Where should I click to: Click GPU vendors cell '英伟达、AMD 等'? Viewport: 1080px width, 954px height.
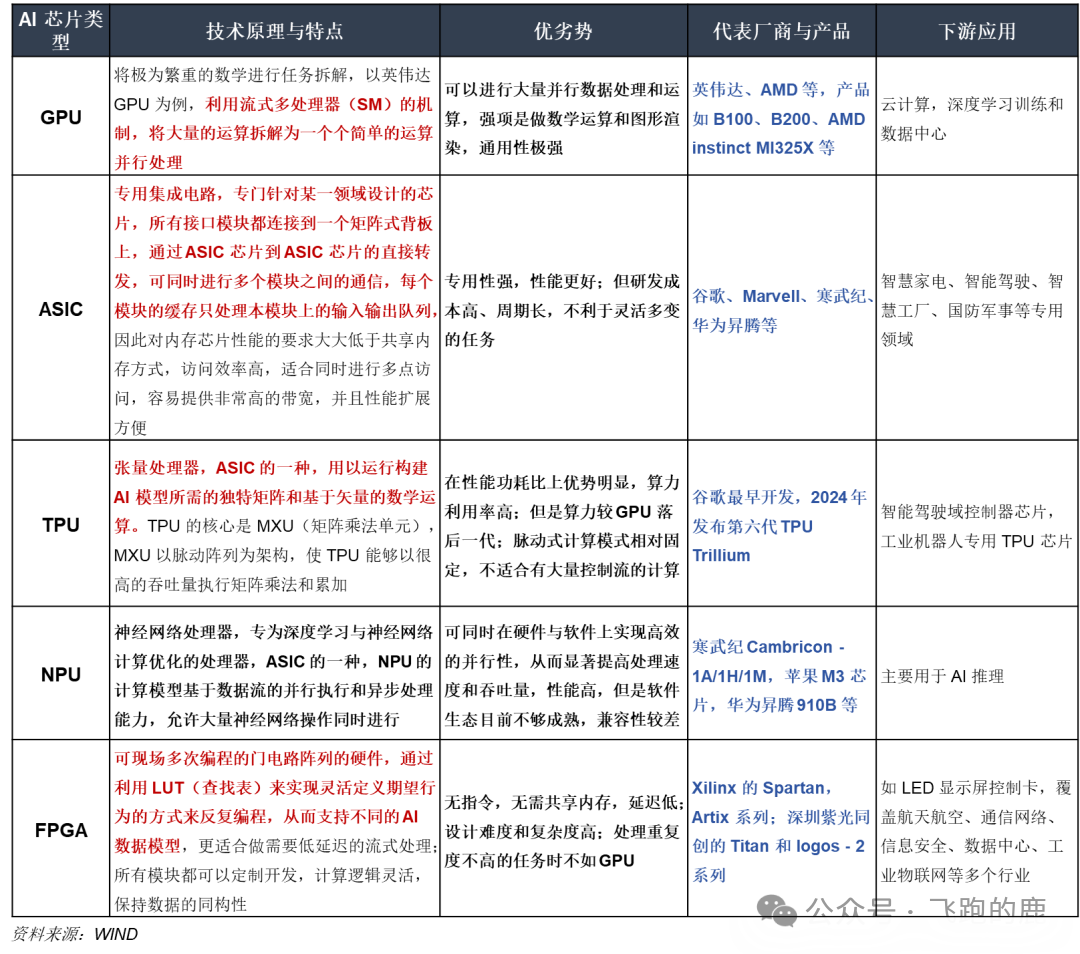pyautogui.click(x=755, y=90)
